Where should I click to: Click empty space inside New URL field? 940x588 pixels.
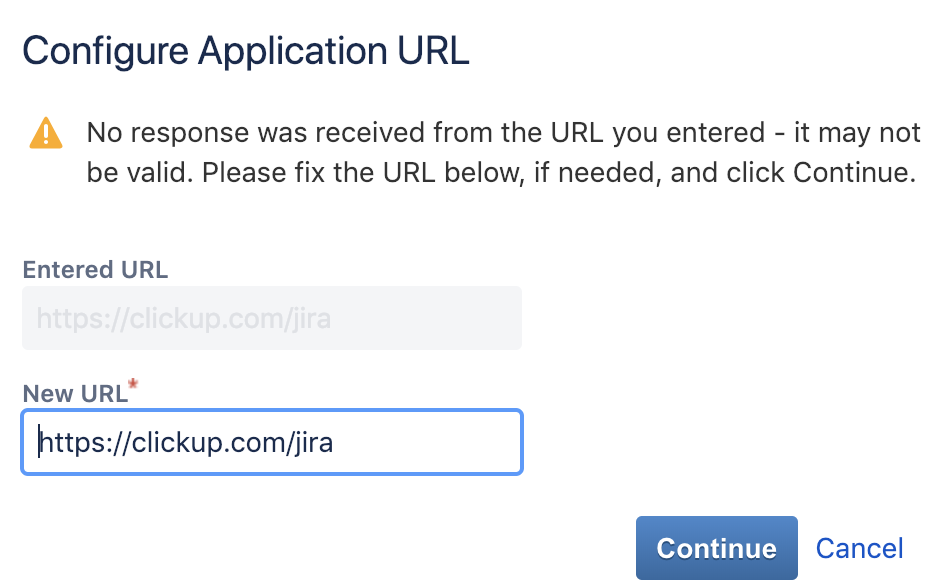[430, 441]
